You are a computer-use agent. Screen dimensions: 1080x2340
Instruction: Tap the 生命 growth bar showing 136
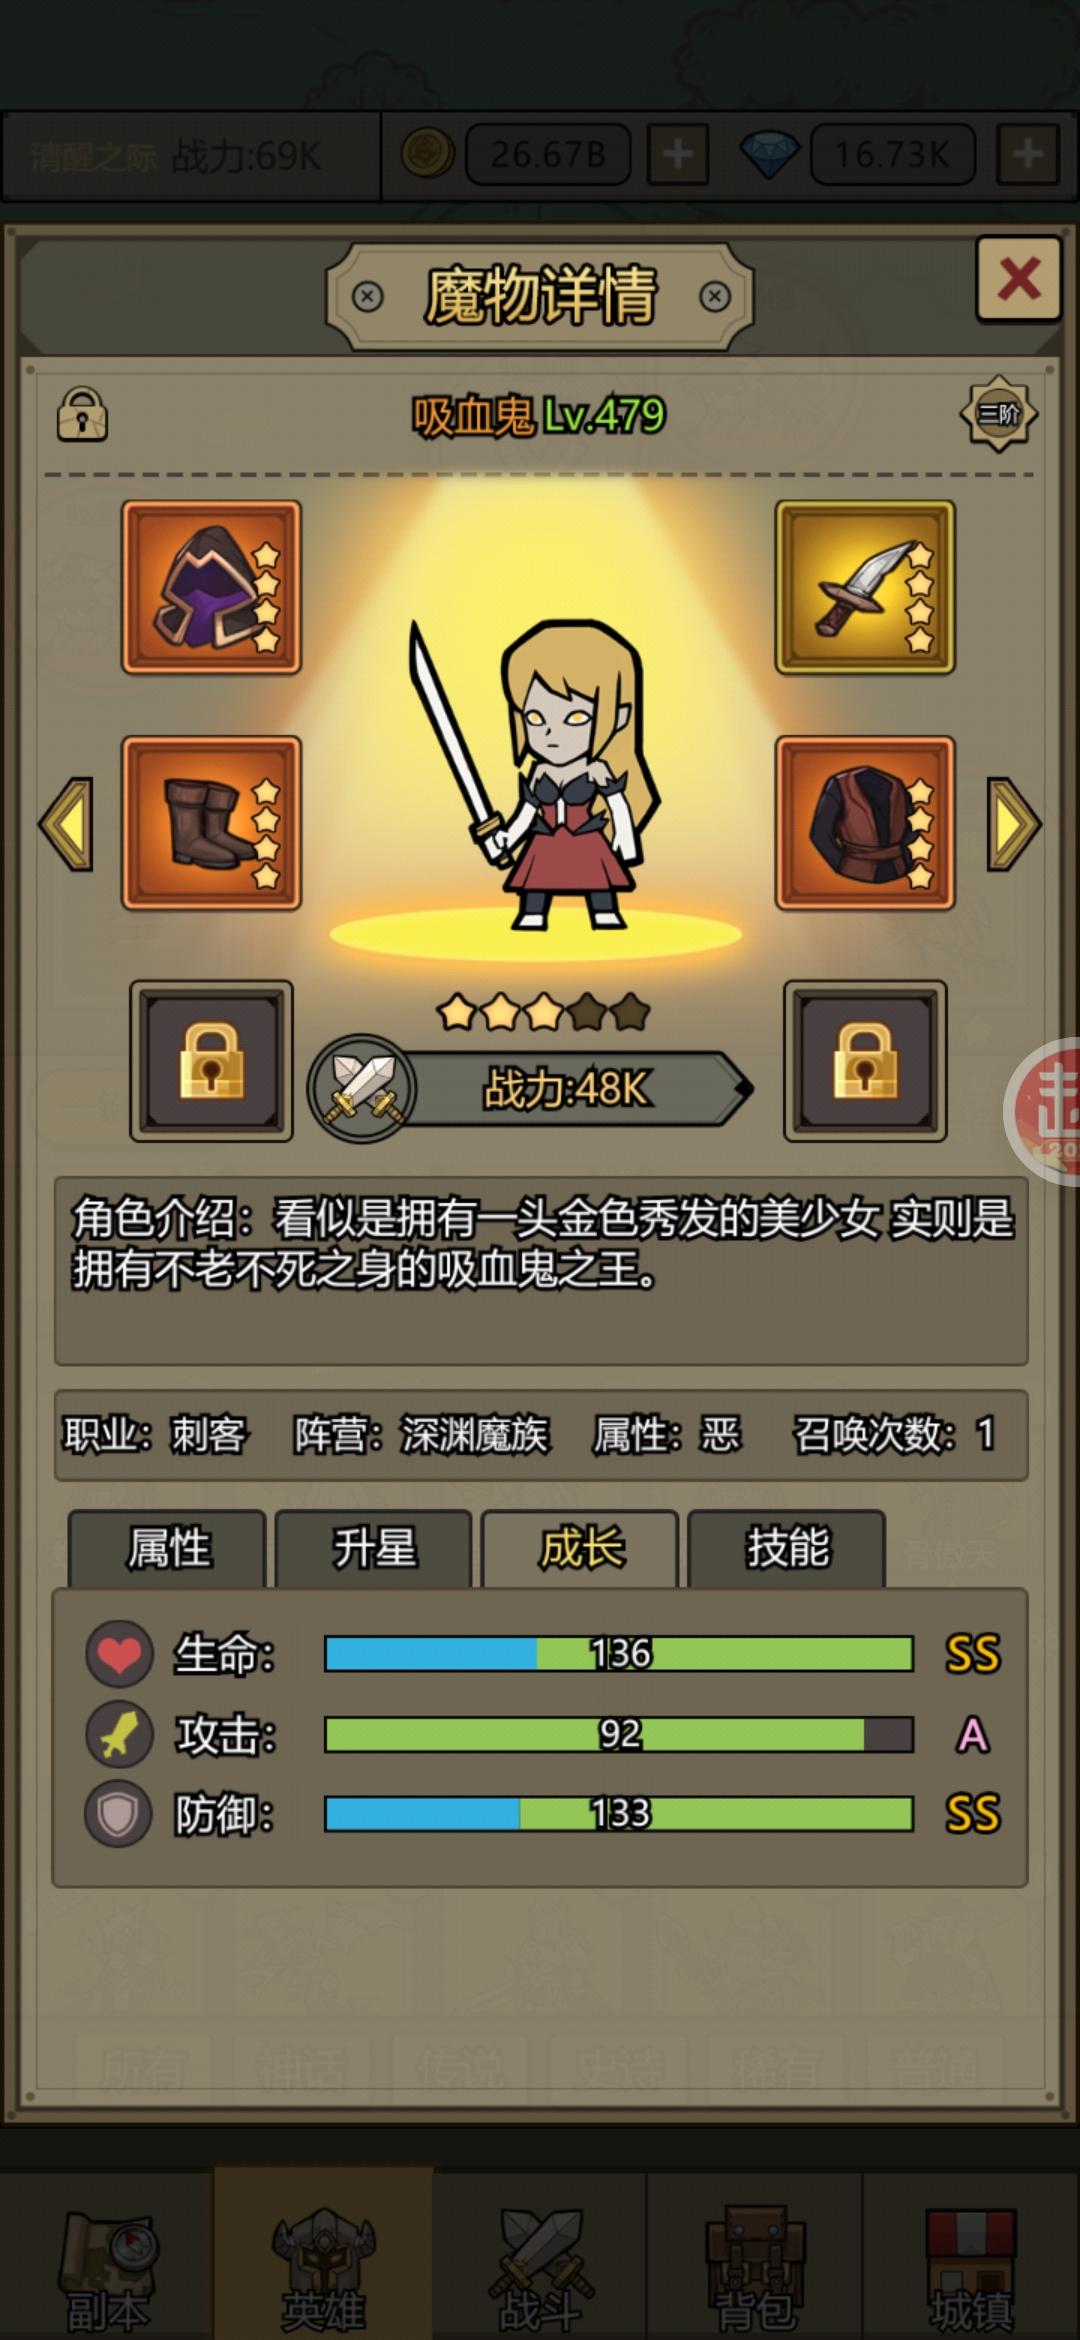pos(619,1654)
